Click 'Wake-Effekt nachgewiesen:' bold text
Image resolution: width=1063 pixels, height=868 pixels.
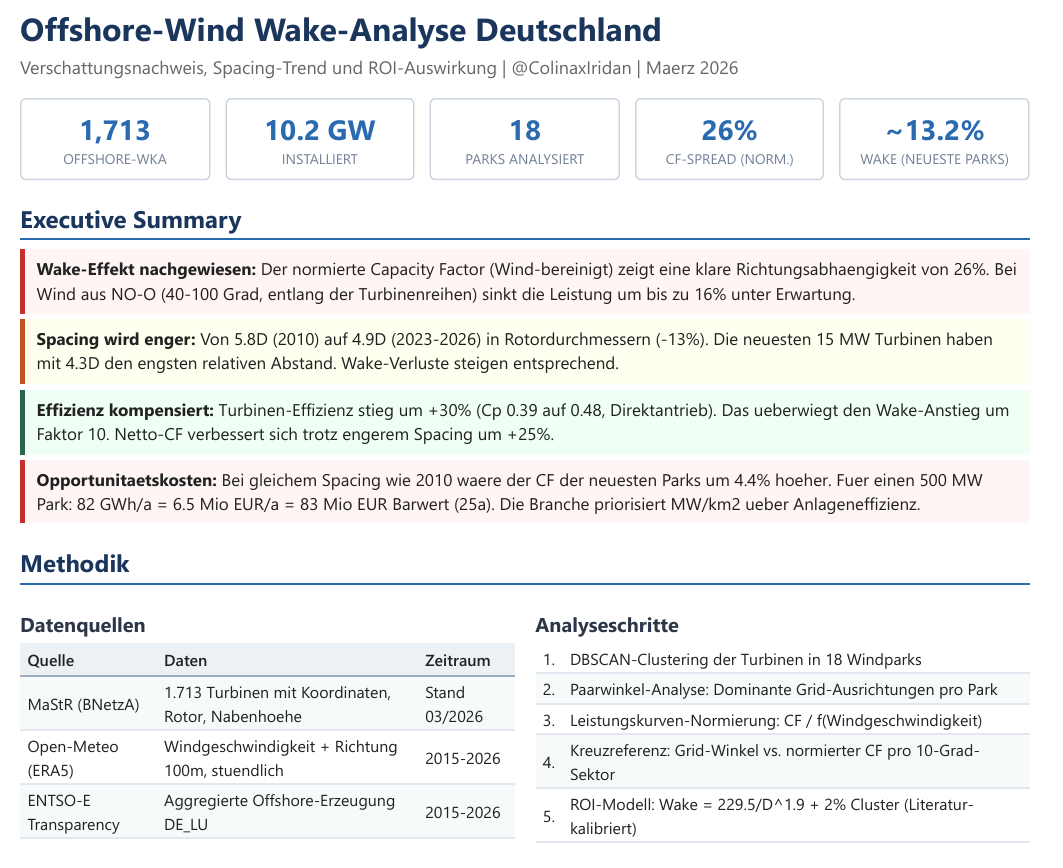(x=146, y=269)
